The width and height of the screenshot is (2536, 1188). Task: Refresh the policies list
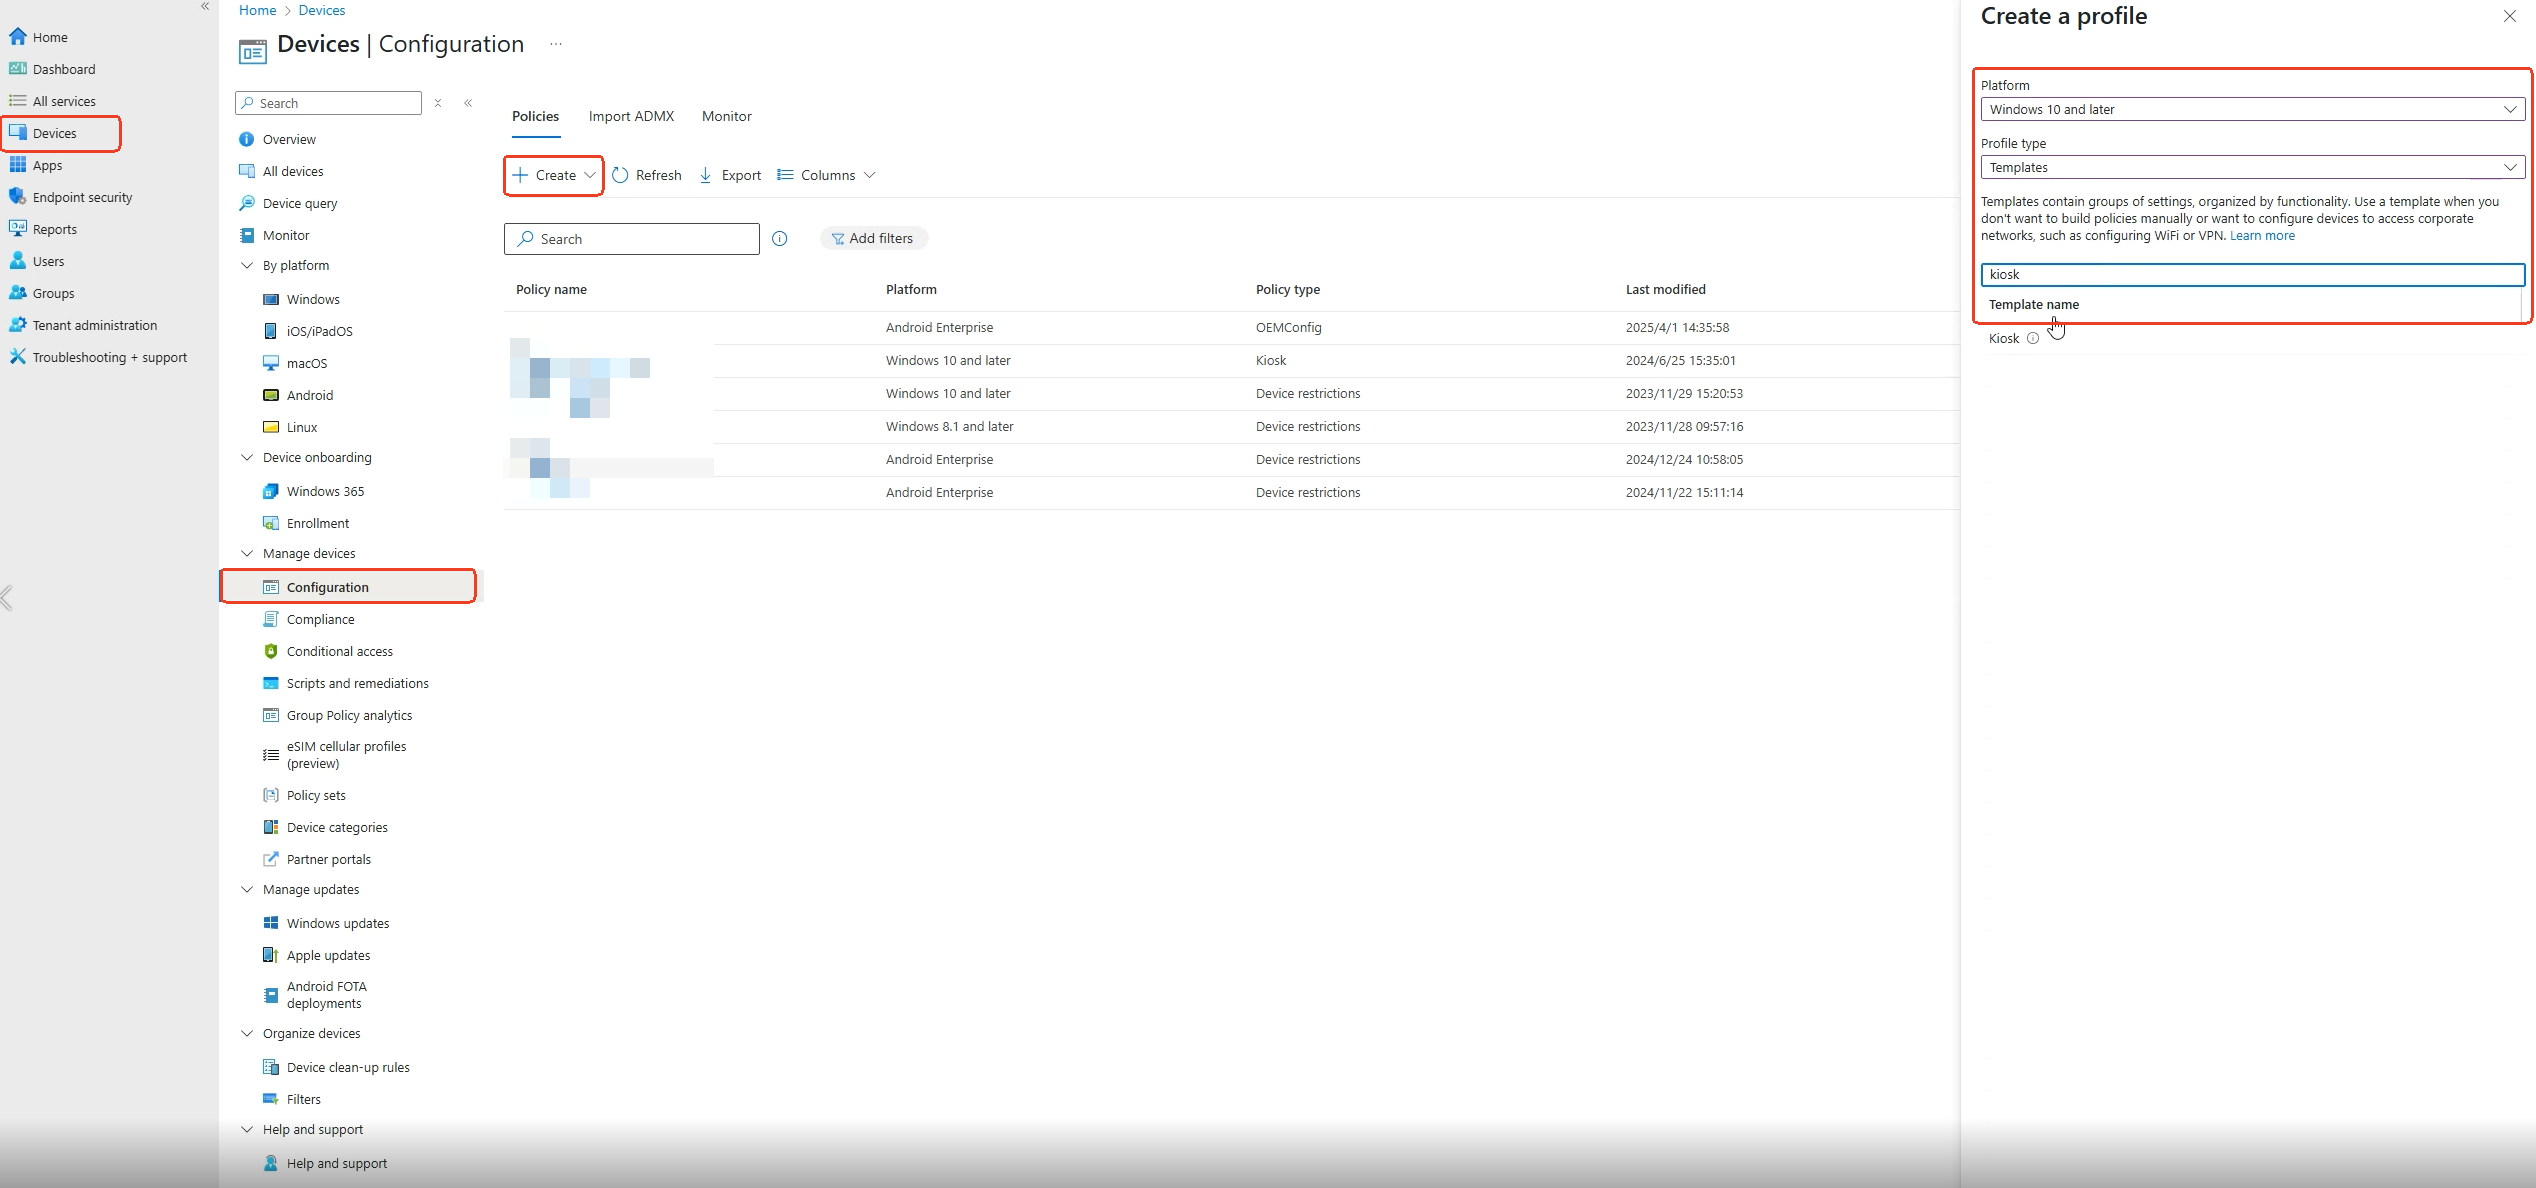coord(647,174)
